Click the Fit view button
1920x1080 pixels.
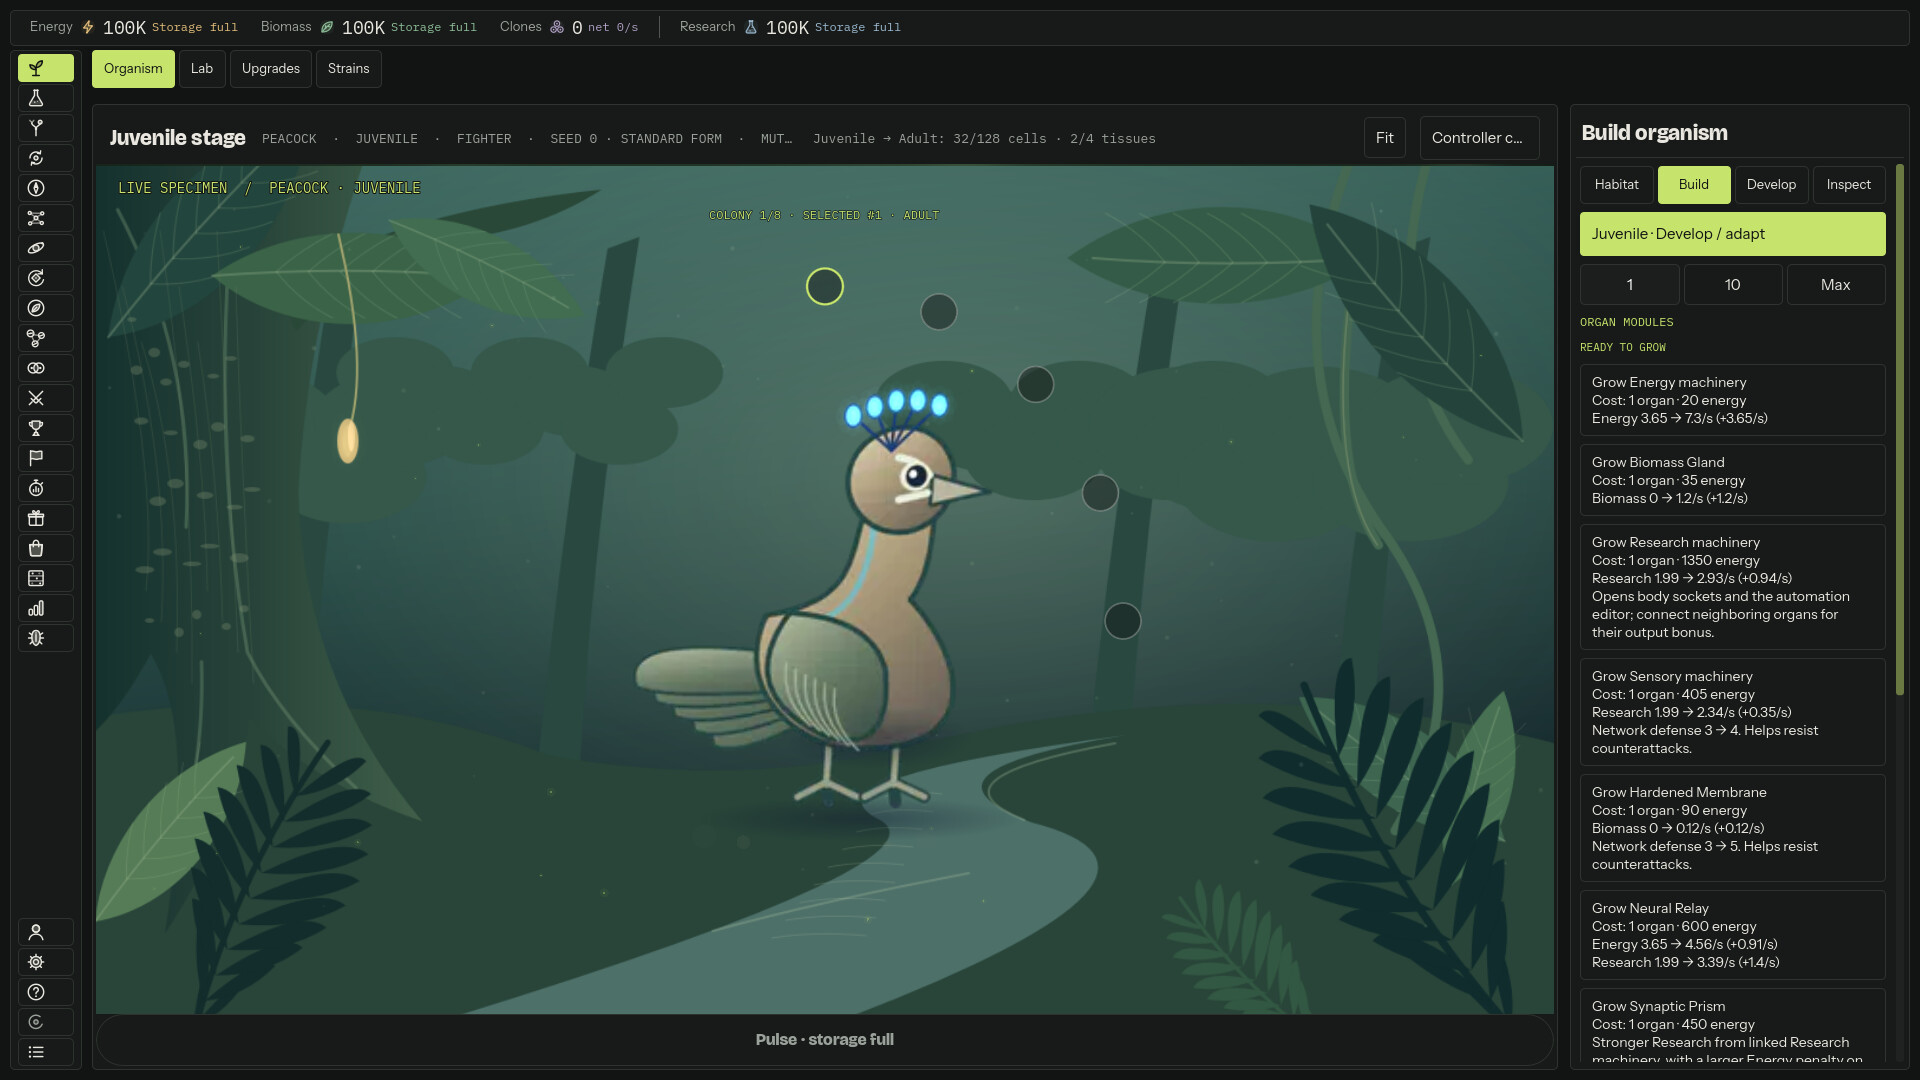pos(1384,138)
